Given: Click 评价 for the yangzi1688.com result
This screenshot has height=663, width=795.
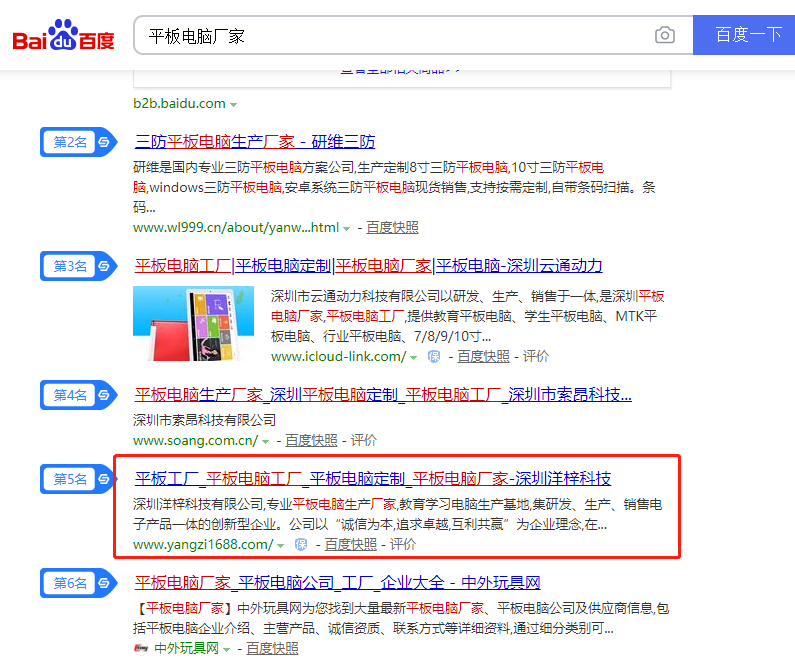Looking at the screenshot, I should coord(403,544).
